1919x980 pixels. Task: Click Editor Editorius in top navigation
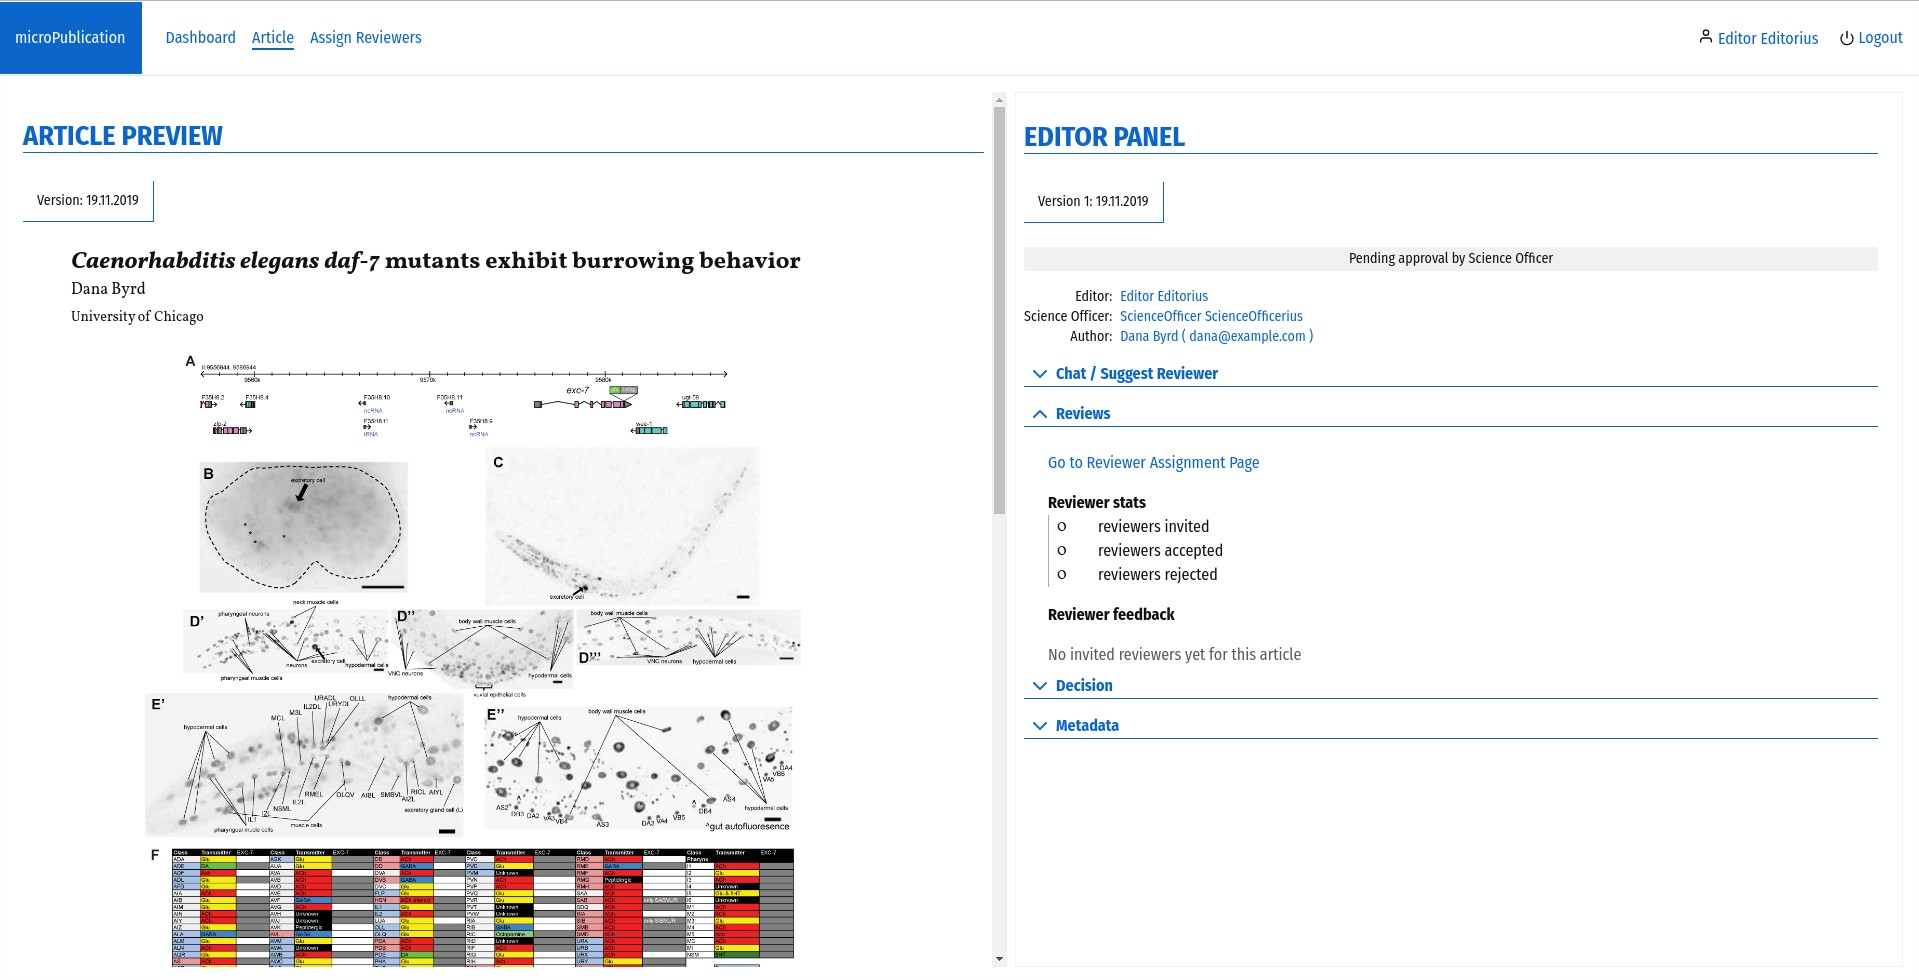point(1767,38)
